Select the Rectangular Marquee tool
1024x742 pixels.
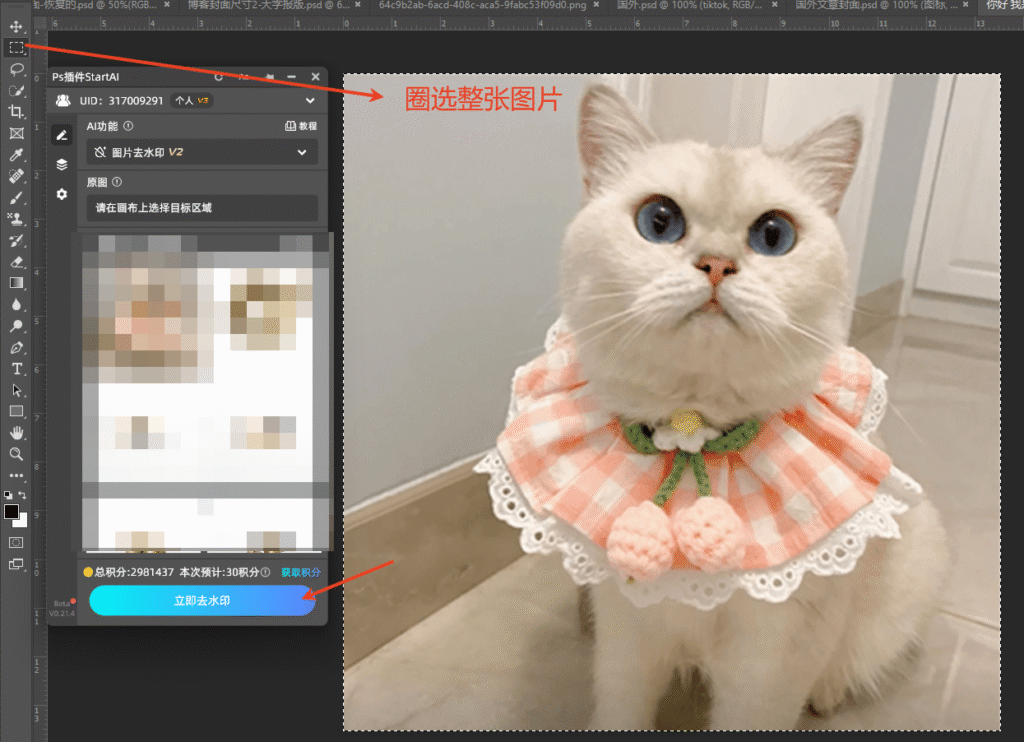[x=16, y=47]
